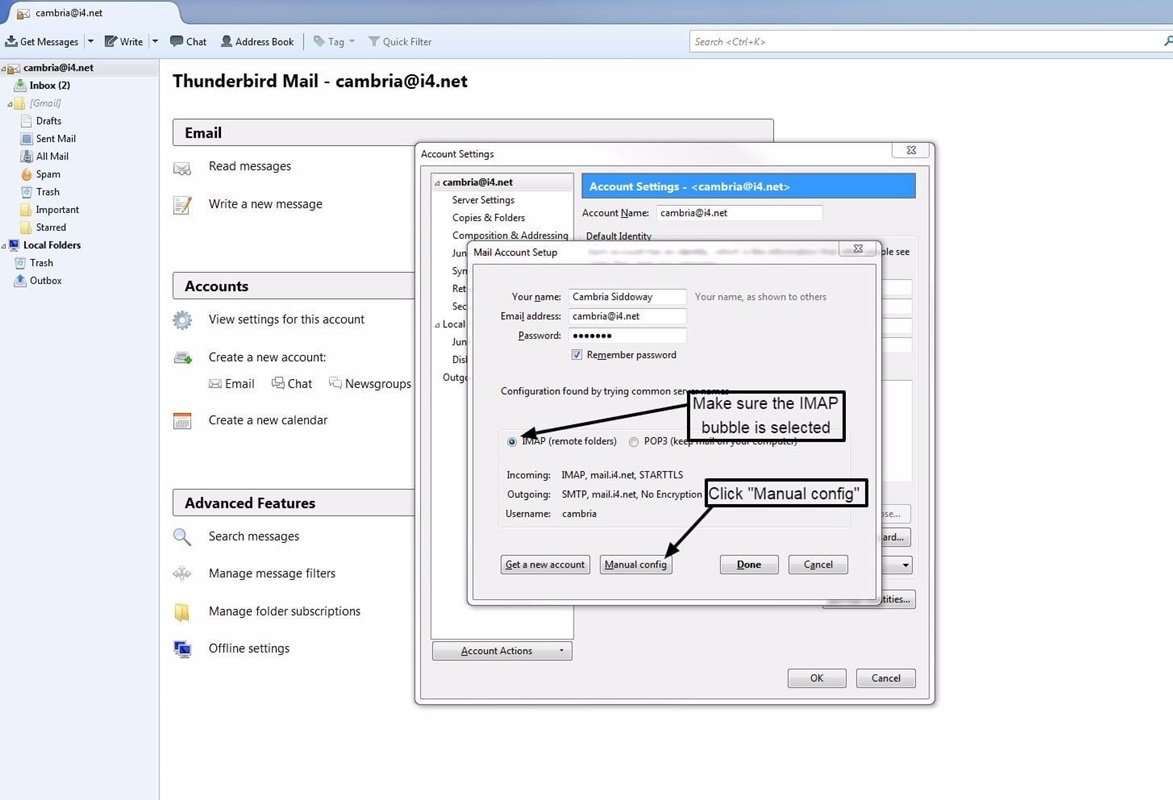Collapse Local Folders in Account Settings tree
1173x800 pixels.
438,325
